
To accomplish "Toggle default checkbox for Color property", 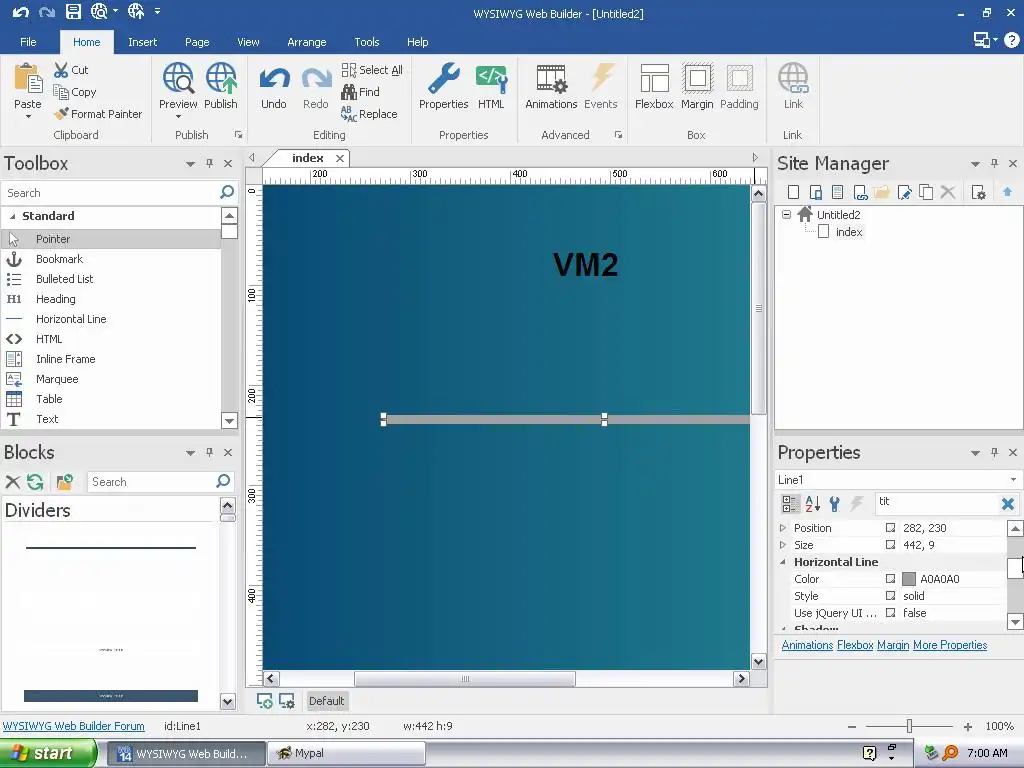I will tap(890, 579).
